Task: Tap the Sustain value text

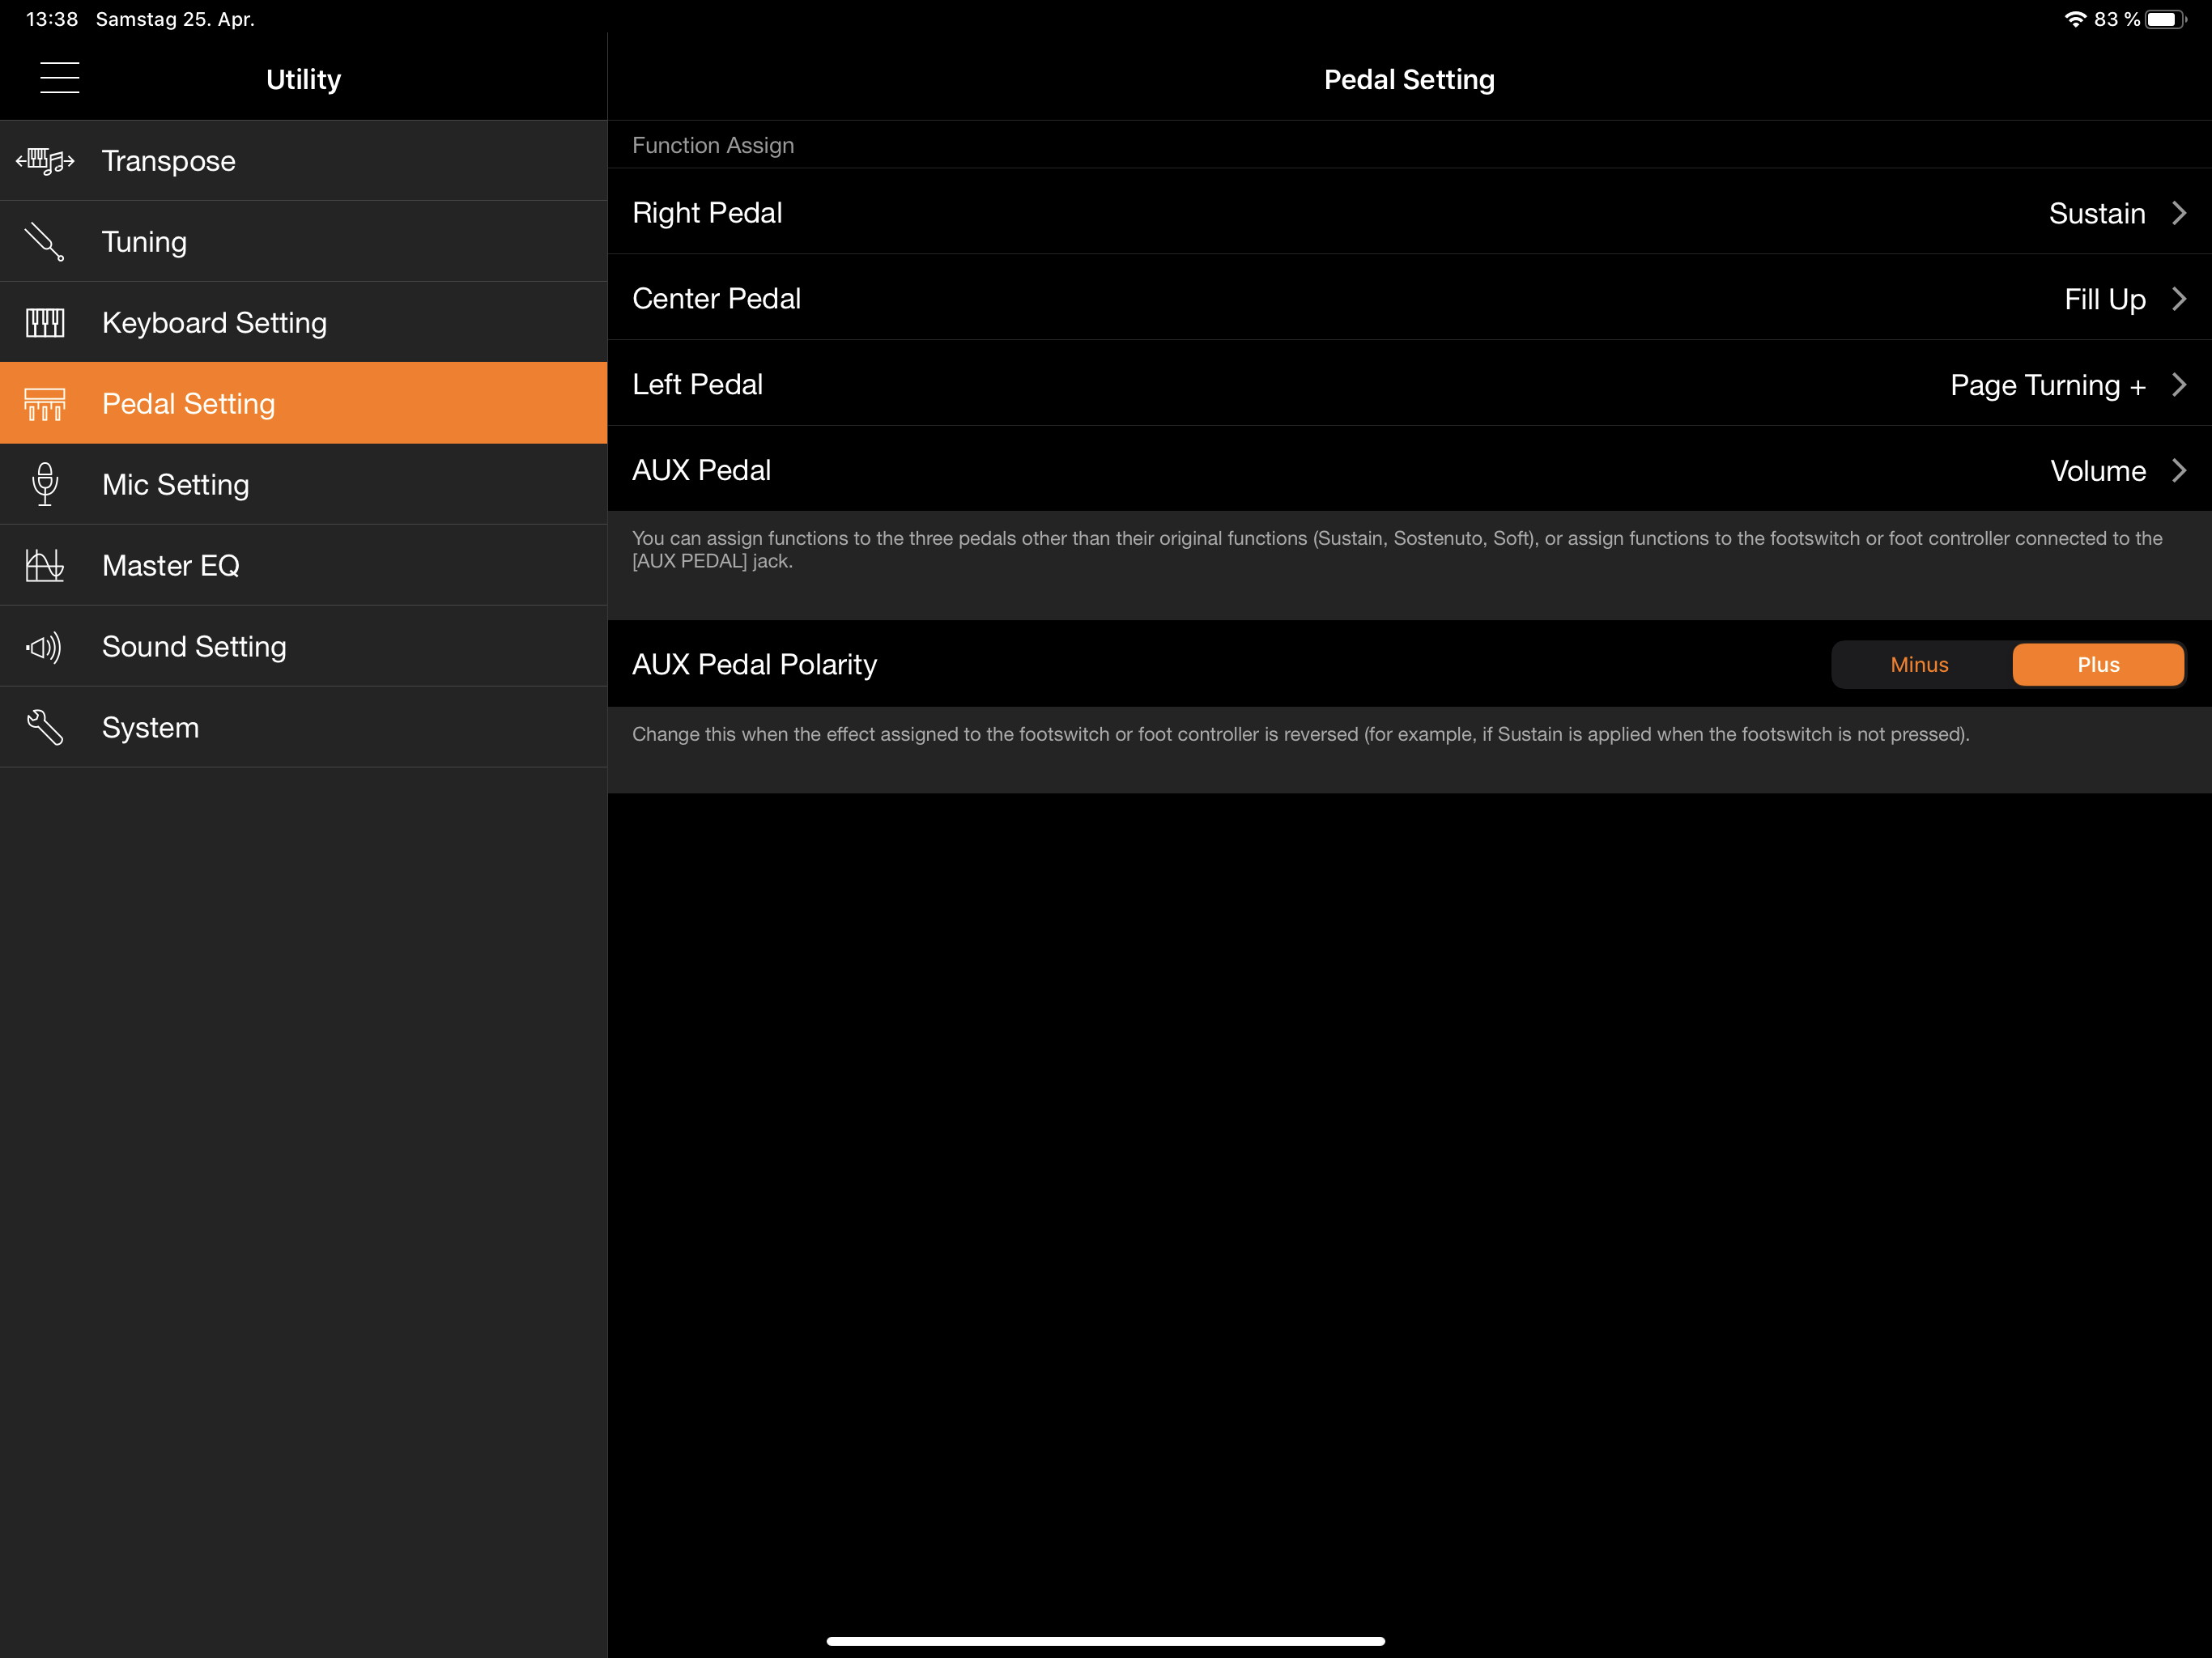Action: point(2096,213)
